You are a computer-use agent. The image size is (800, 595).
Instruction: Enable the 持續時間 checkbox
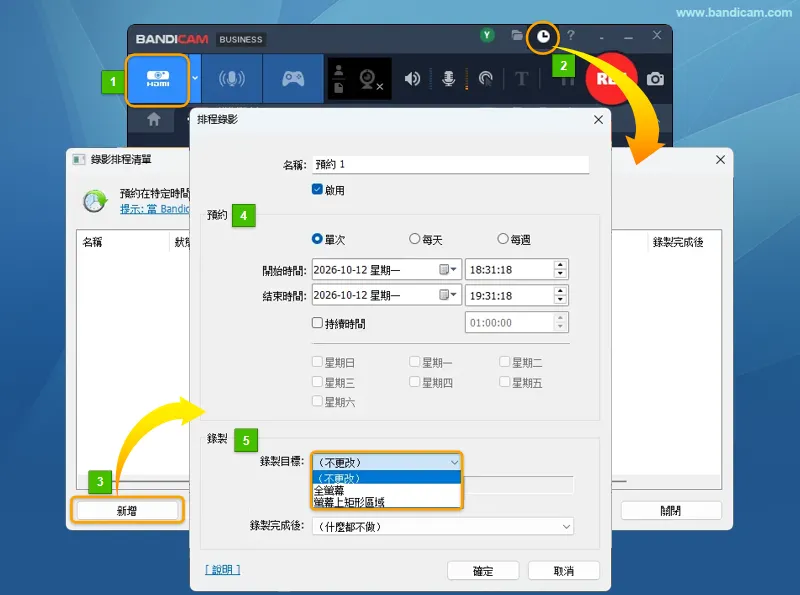(317, 323)
